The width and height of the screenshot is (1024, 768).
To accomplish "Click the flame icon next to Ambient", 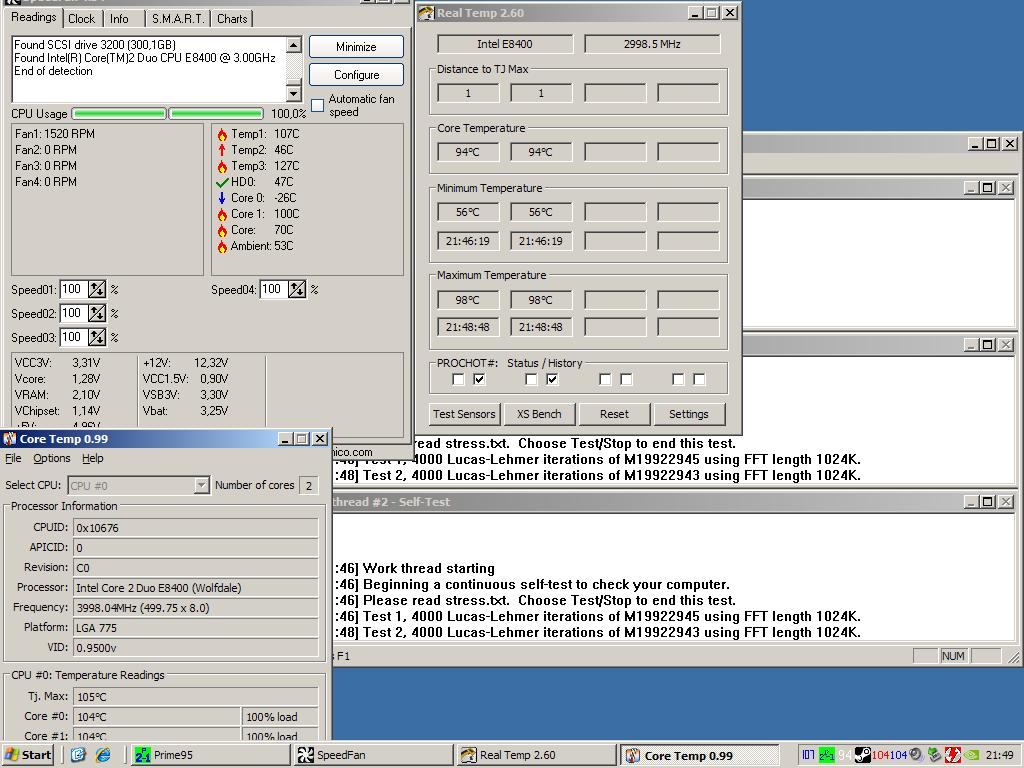I will coord(222,246).
